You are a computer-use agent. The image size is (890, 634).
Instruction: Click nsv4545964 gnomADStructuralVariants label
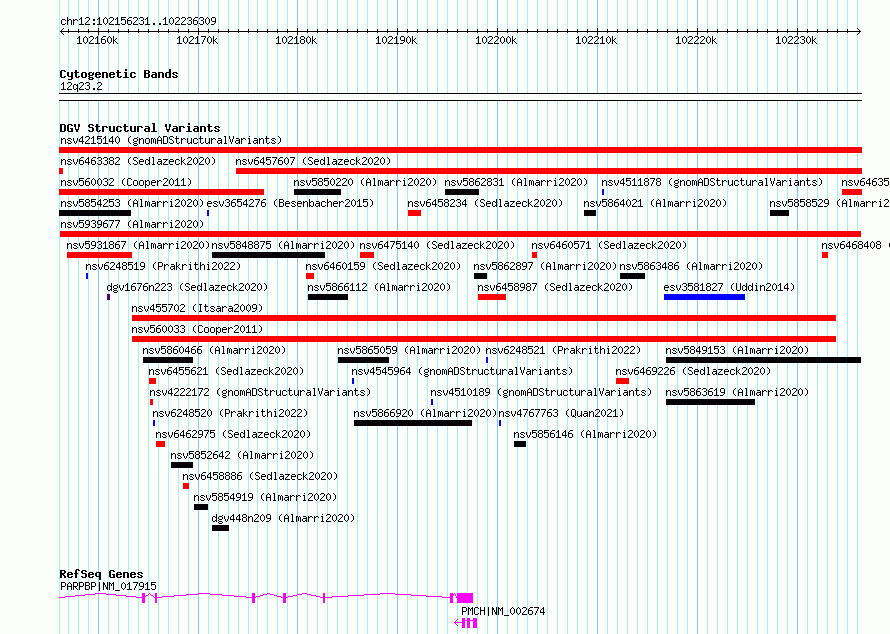coord(462,371)
